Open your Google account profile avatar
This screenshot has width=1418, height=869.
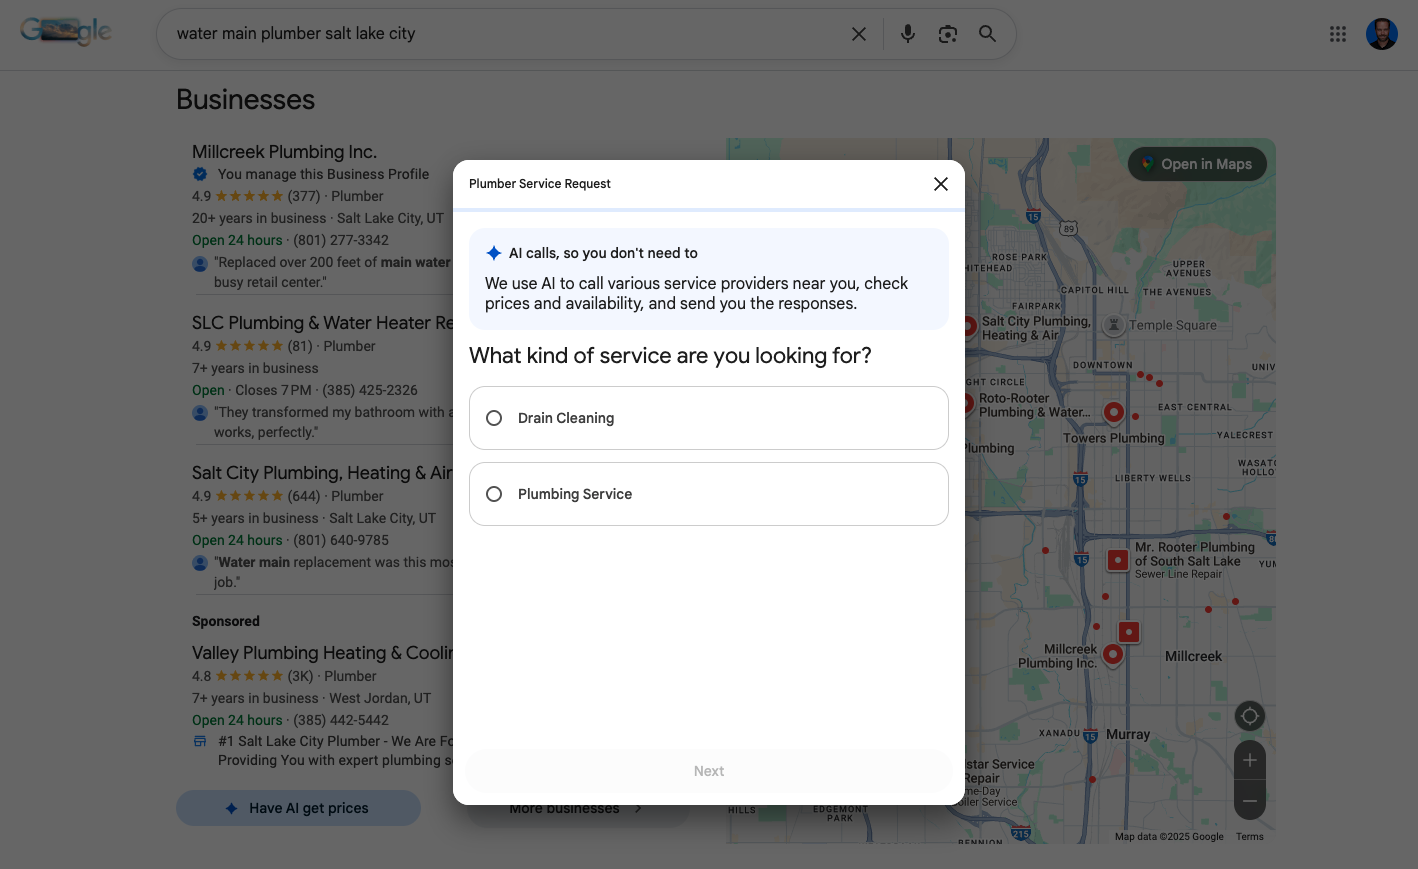coord(1381,33)
